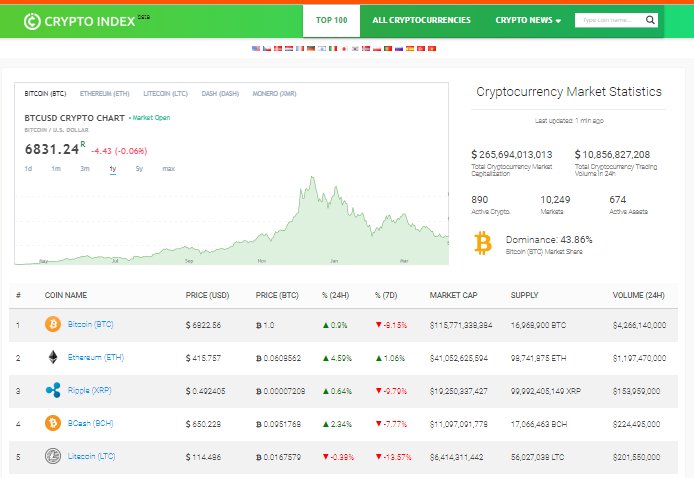The image size is (694, 478).
Task: Click the Type coin name search field
Action: point(610,20)
